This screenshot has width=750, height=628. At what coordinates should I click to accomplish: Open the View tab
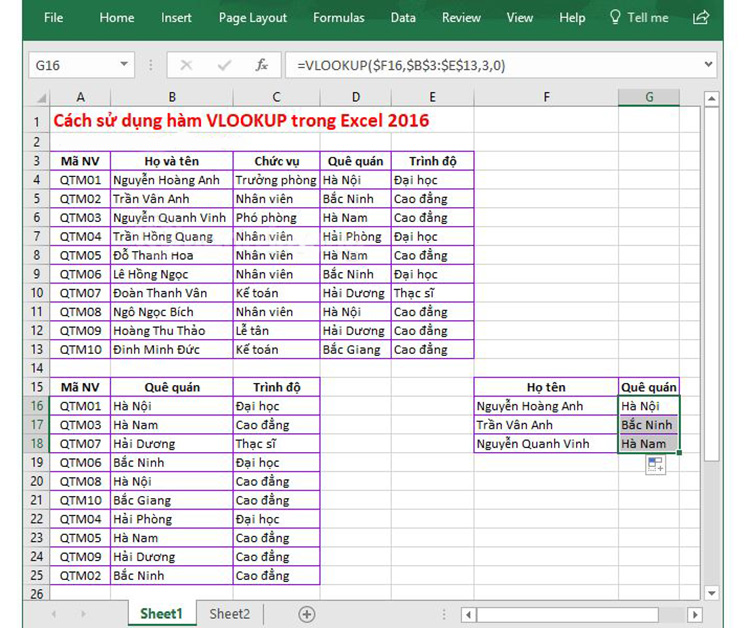(519, 18)
